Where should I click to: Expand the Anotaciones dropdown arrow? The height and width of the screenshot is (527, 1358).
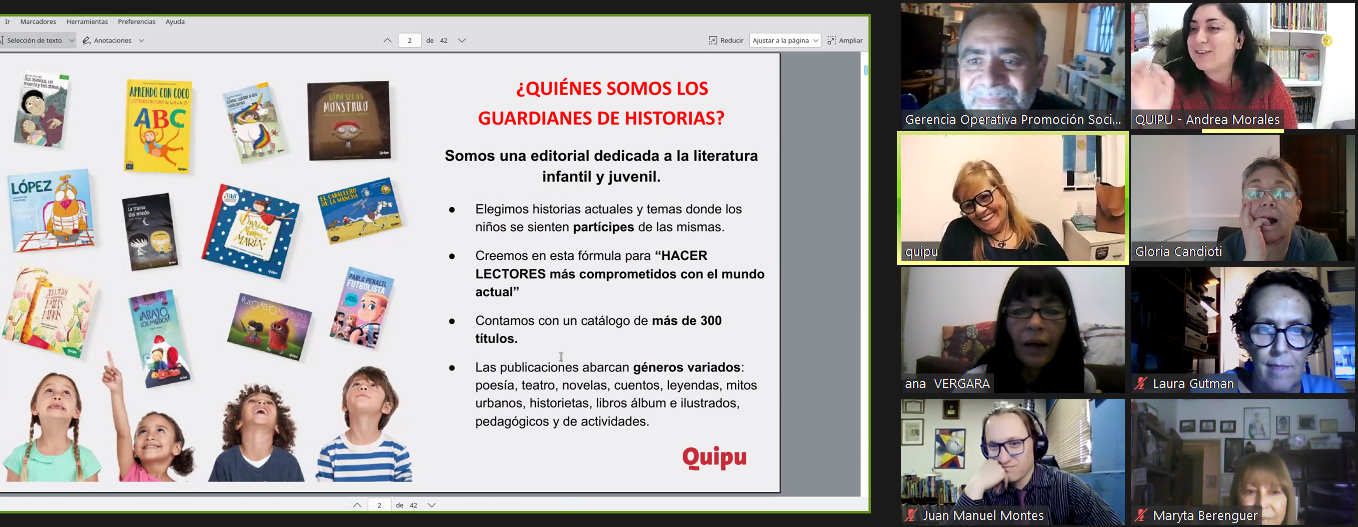(141, 41)
